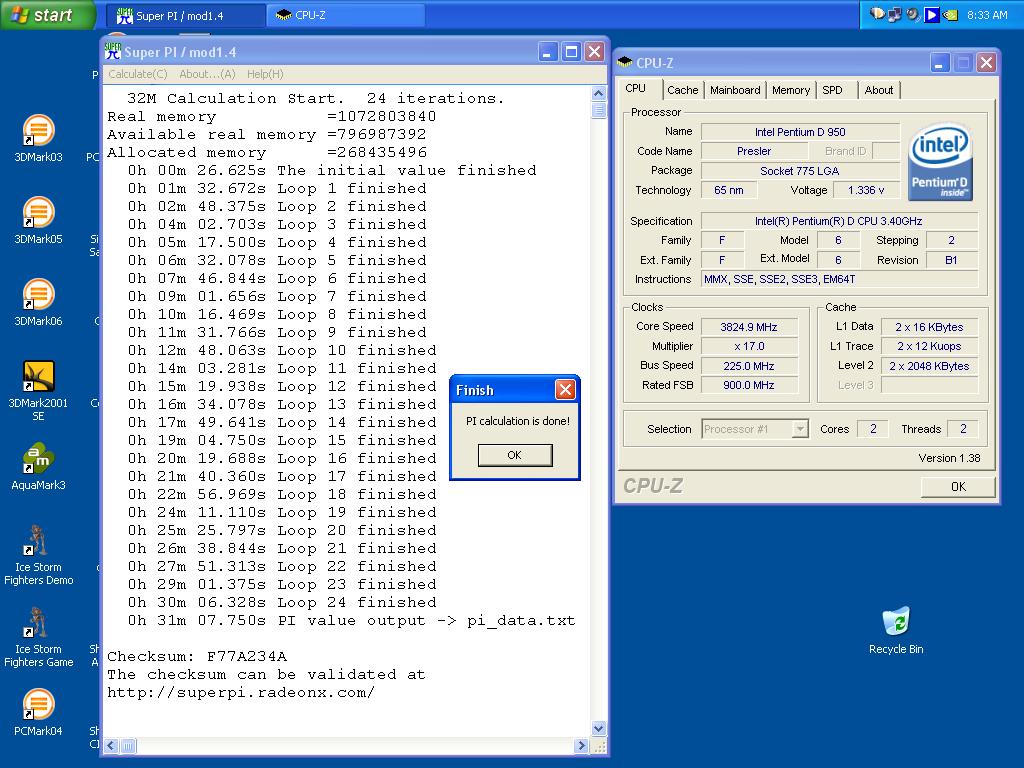Click the blue play-arrow tray icon

(x=932, y=14)
